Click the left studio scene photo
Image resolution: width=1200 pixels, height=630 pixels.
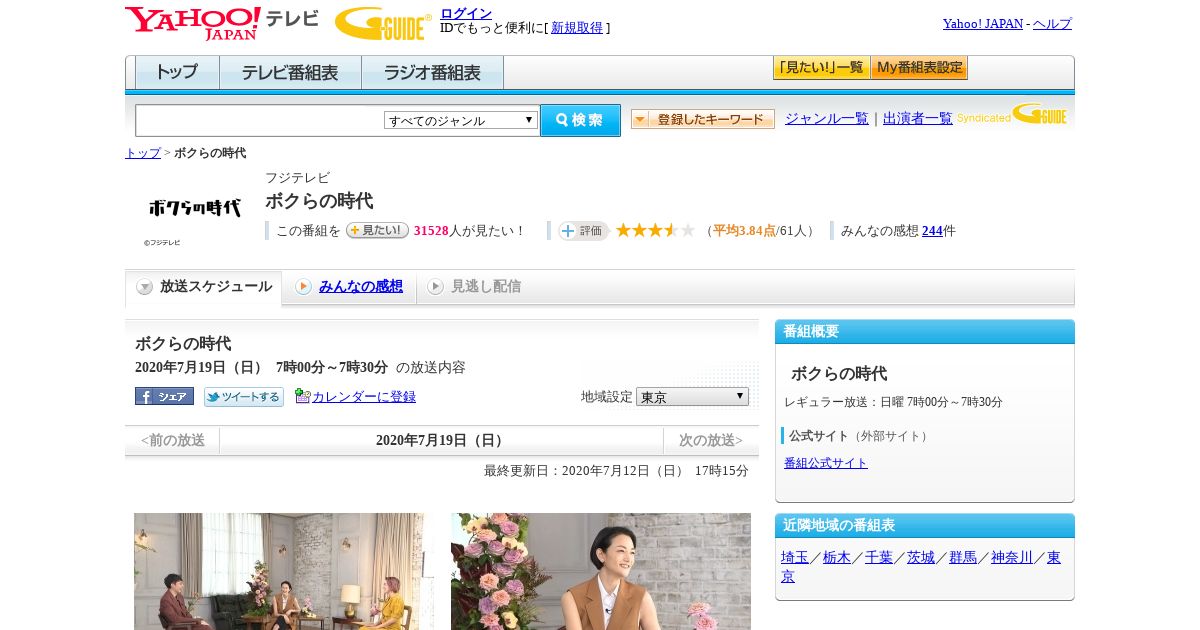(284, 571)
